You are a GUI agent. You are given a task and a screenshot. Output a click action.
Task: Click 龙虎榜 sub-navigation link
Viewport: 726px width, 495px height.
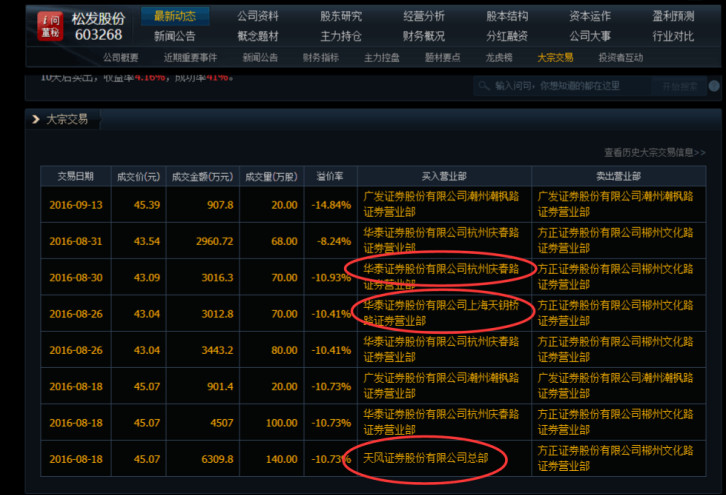[x=500, y=57]
